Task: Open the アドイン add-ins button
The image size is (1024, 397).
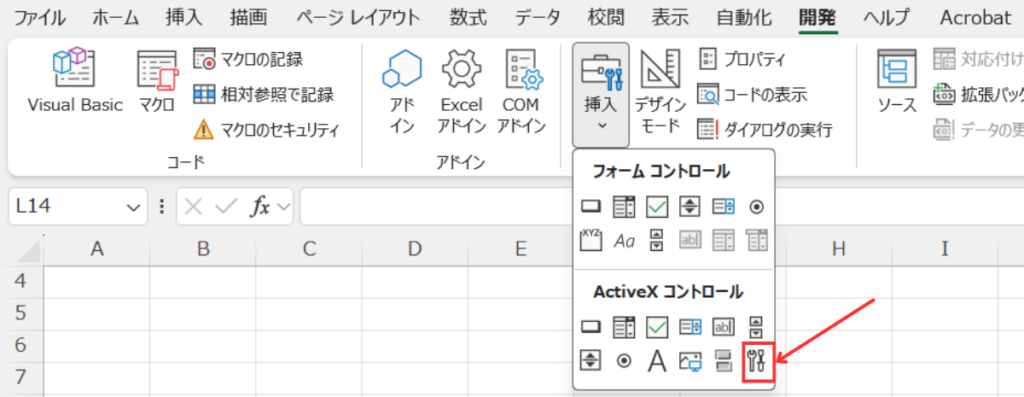Action: click(402, 91)
